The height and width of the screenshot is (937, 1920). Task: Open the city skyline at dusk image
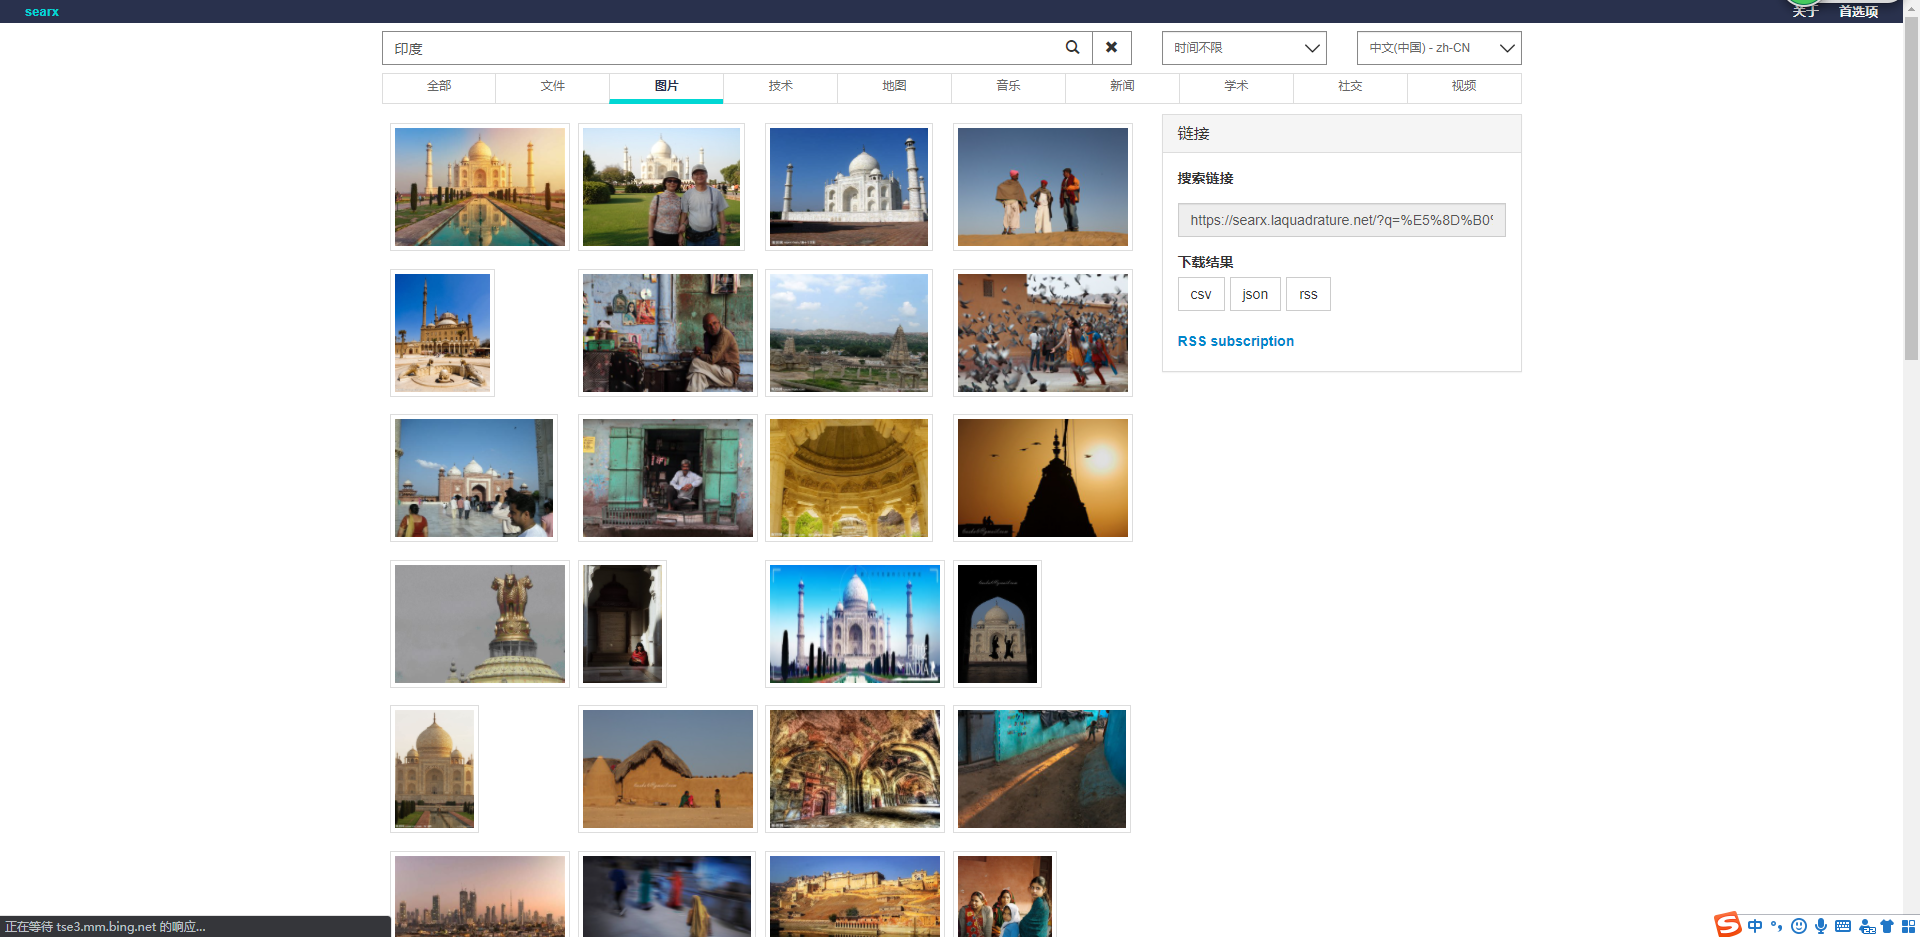click(x=480, y=896)
